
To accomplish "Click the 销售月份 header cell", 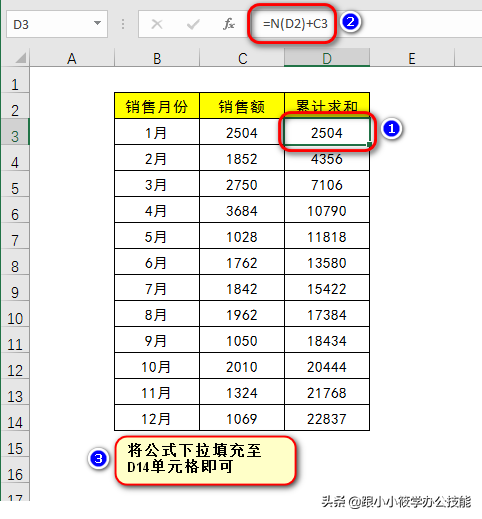I will point(157,106).
